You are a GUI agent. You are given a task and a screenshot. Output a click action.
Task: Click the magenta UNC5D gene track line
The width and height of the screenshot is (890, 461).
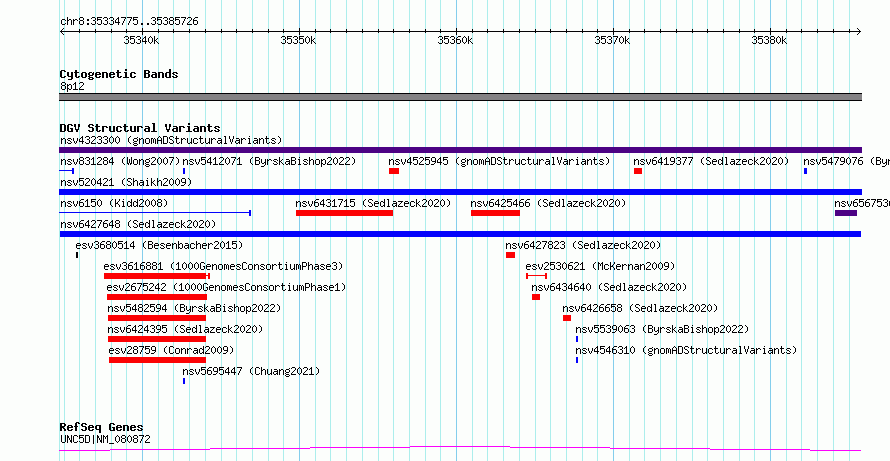click(x=460, y=449)
